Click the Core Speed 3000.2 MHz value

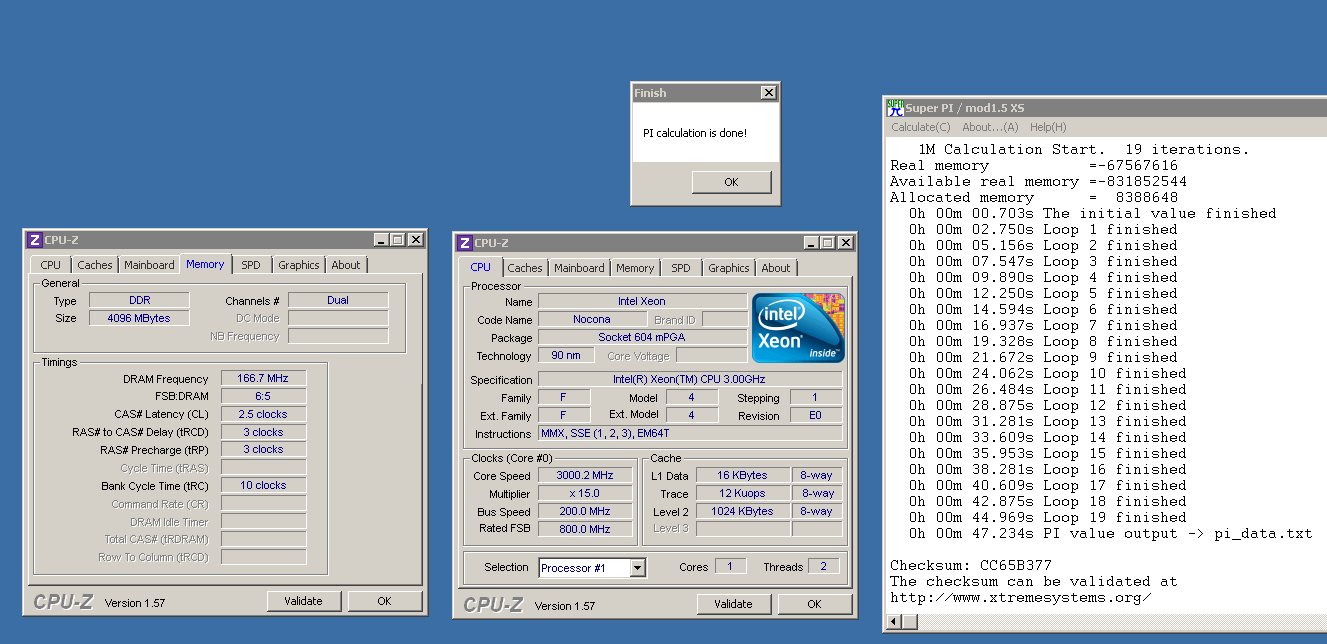pyautogui.click(x=585, y=476)
